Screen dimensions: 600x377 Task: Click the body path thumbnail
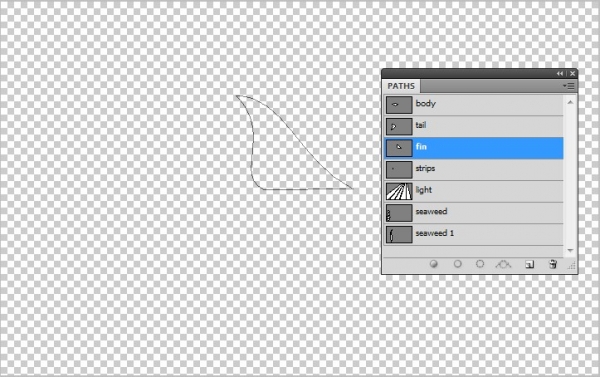click(399, 105)
